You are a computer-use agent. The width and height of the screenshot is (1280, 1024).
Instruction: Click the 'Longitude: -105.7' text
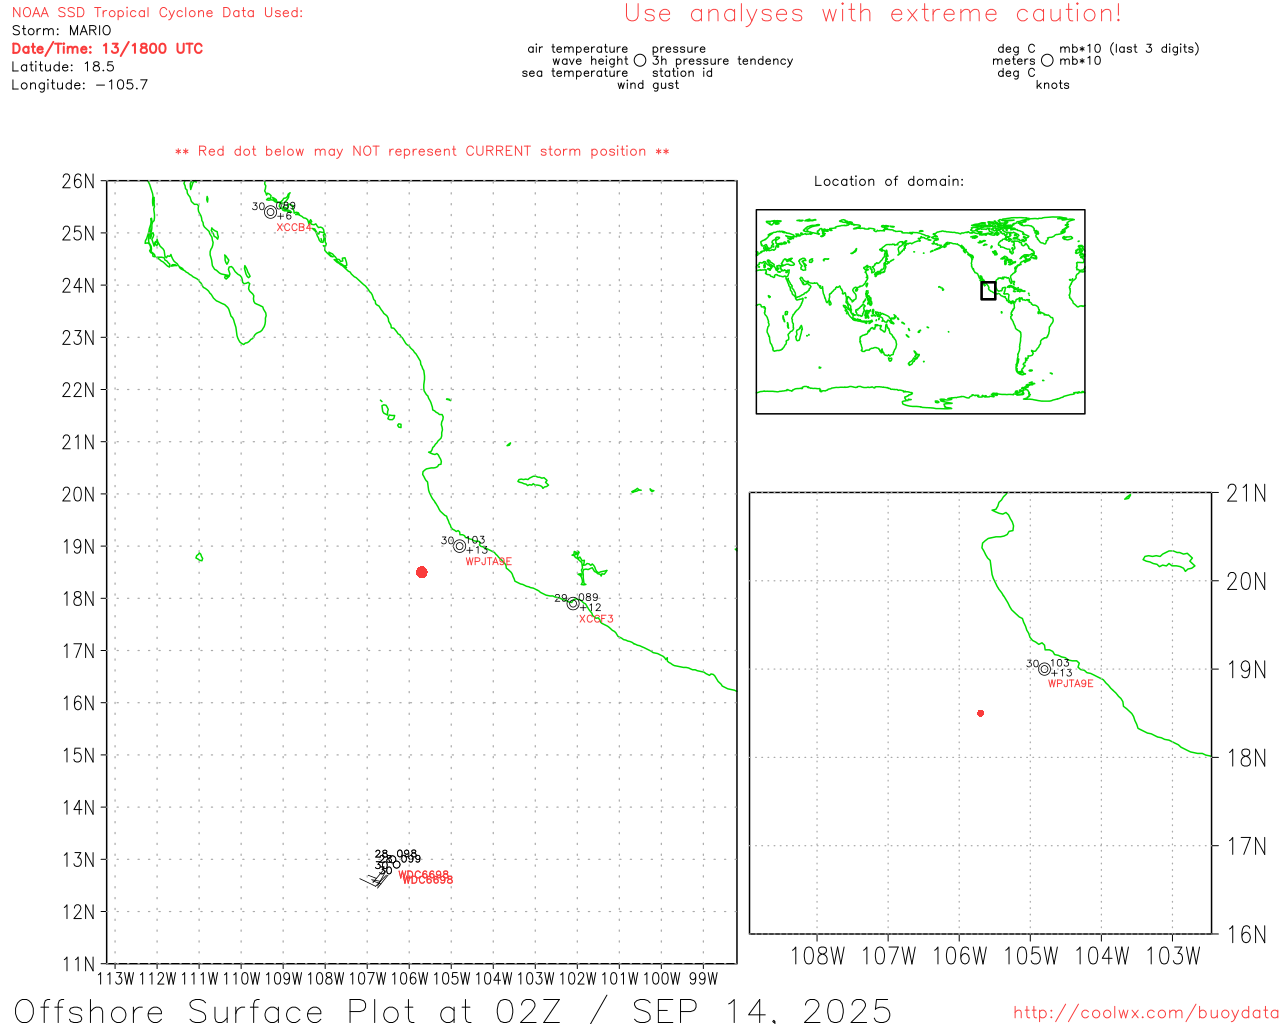[80, 85]
